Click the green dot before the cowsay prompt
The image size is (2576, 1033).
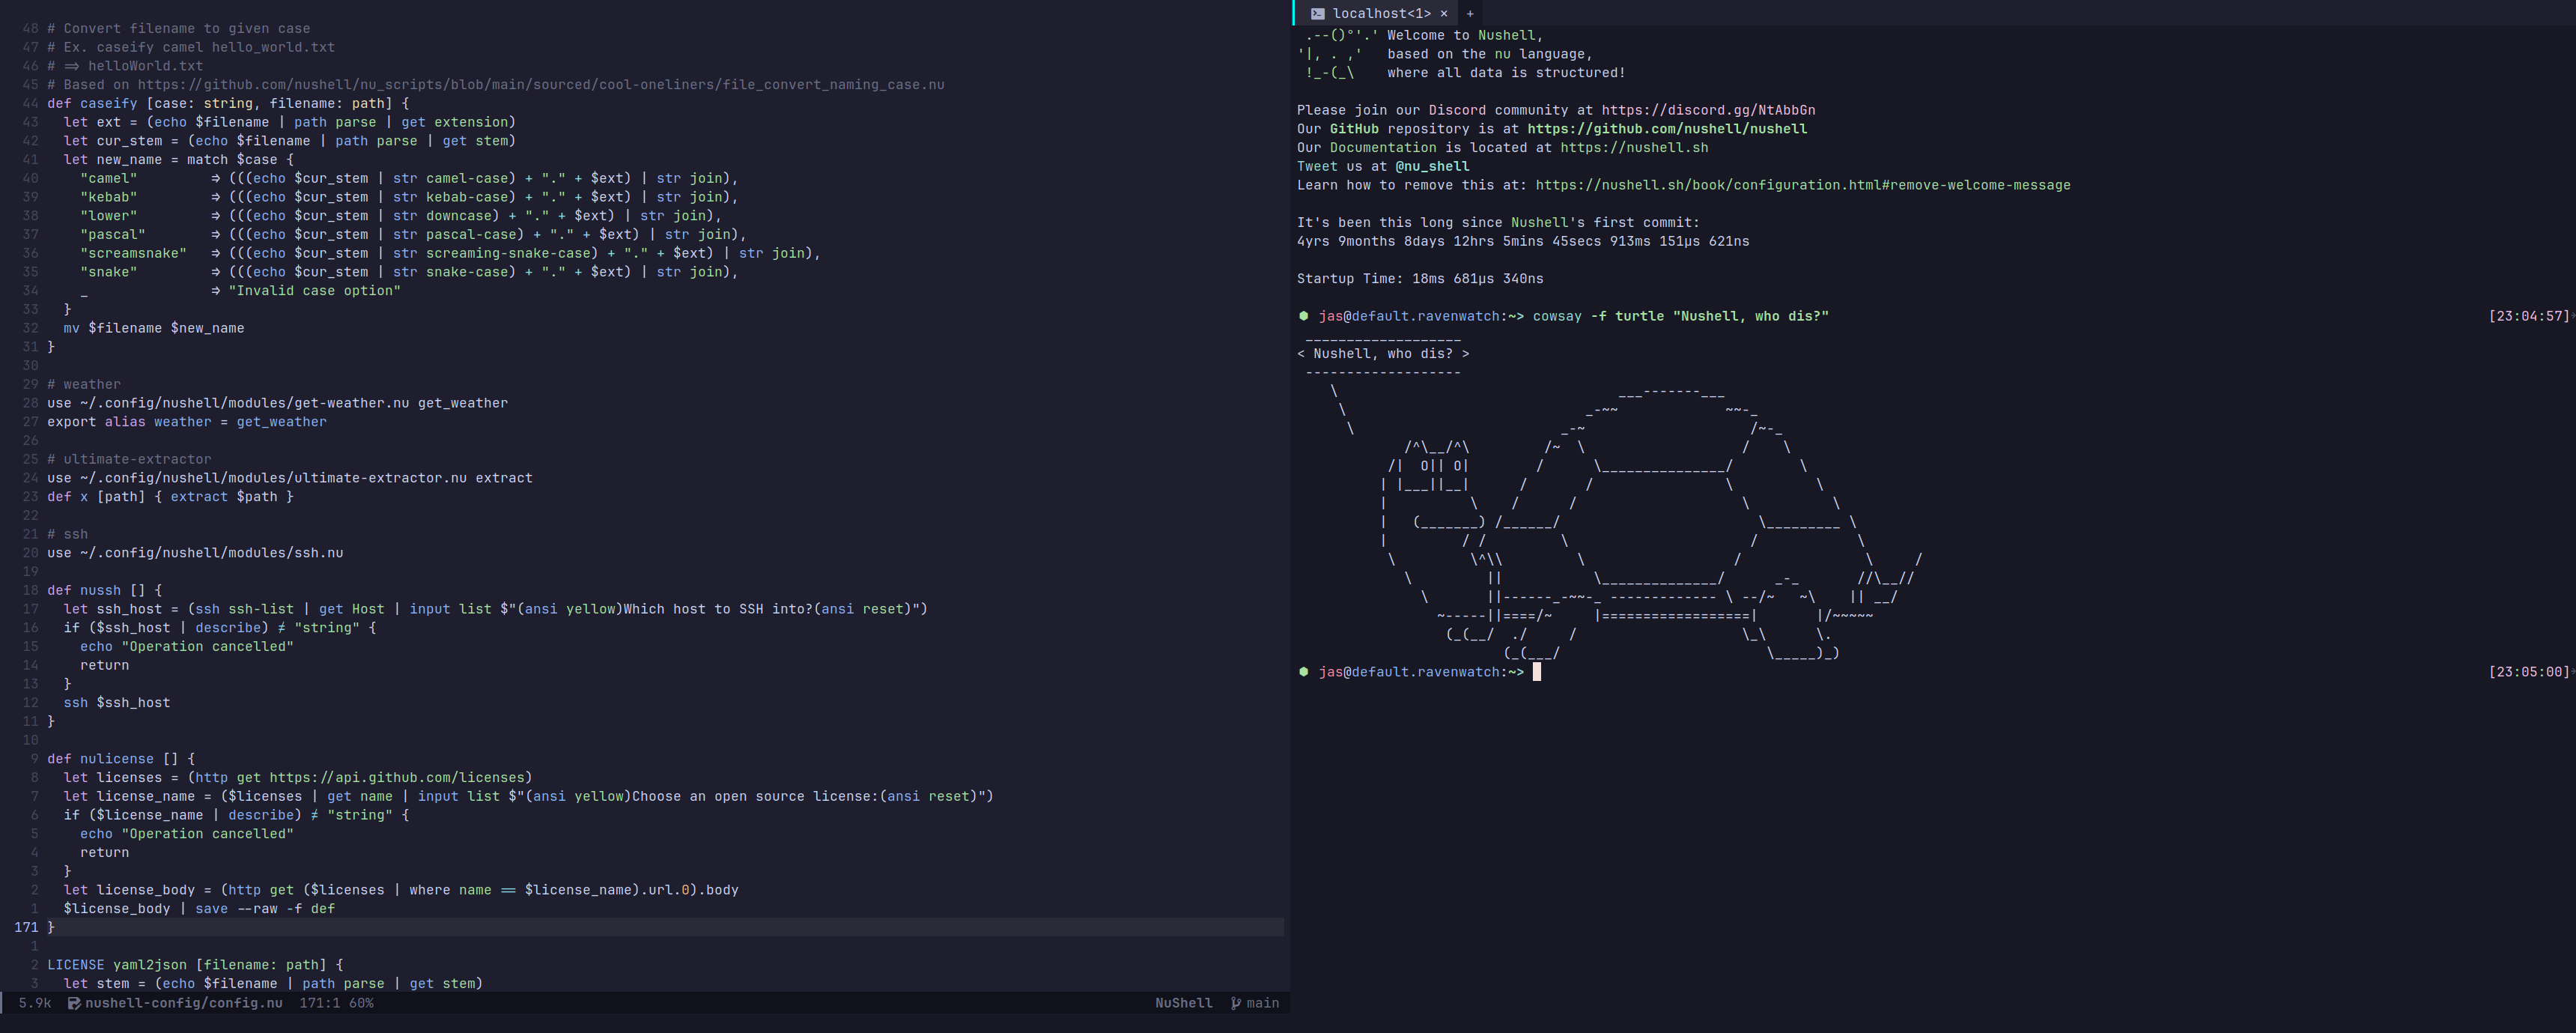[1304, 316]
